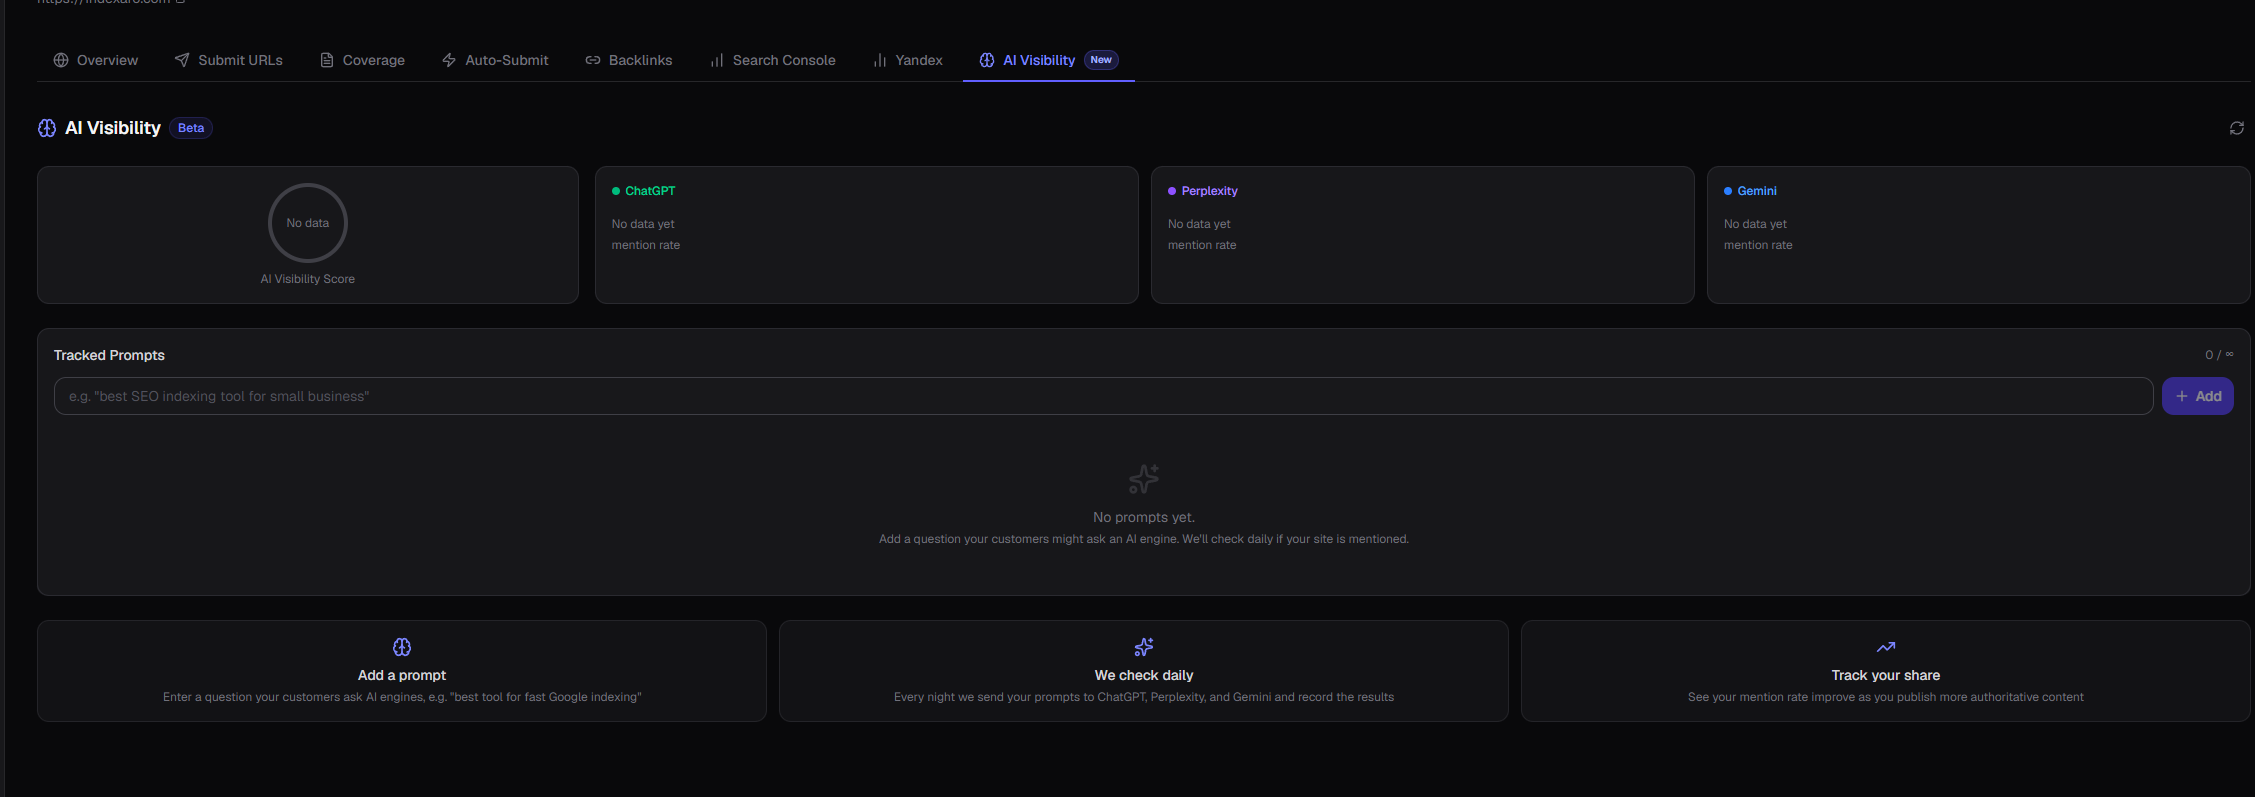2255x797 pixels.
Task: Select the AI Visibility tab
Action: pos(1048,60)
